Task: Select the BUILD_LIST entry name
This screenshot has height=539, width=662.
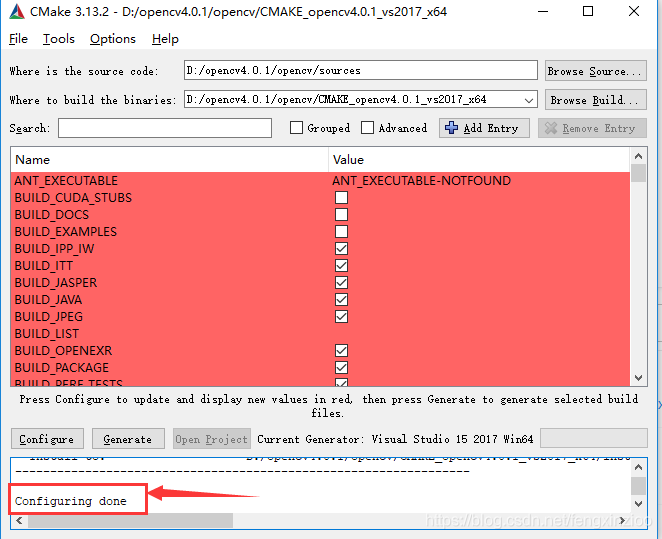Action: click(46, 334)
